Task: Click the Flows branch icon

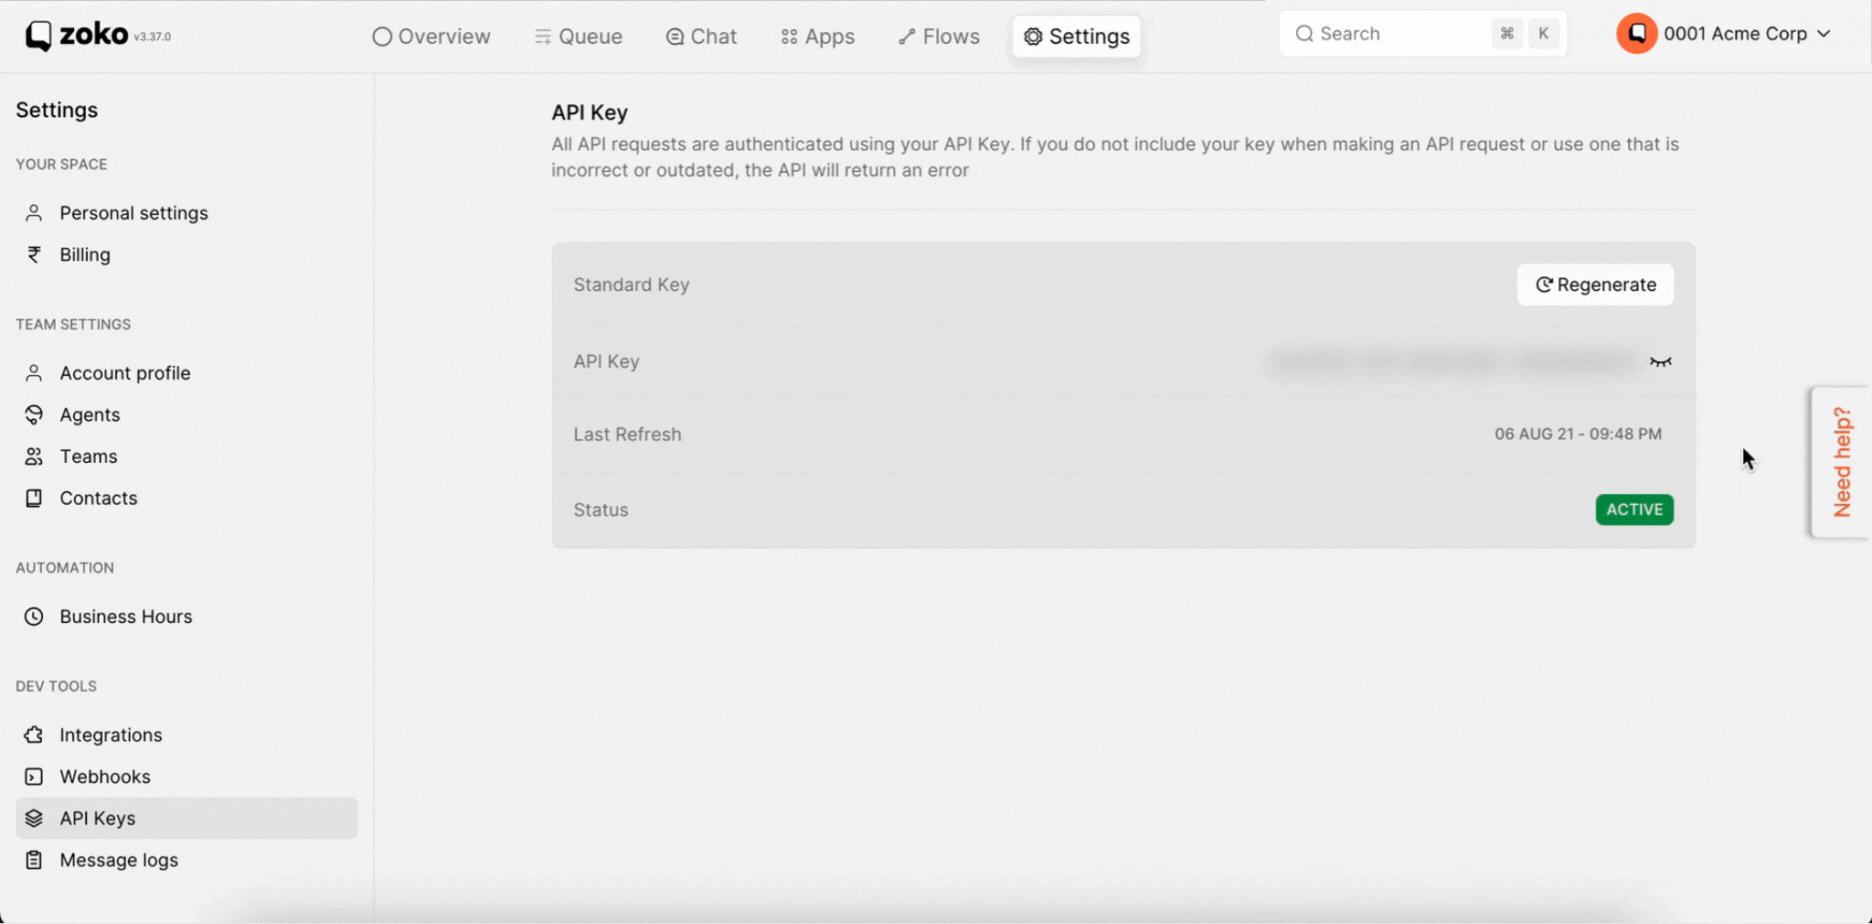Action: tap(906, 37)
